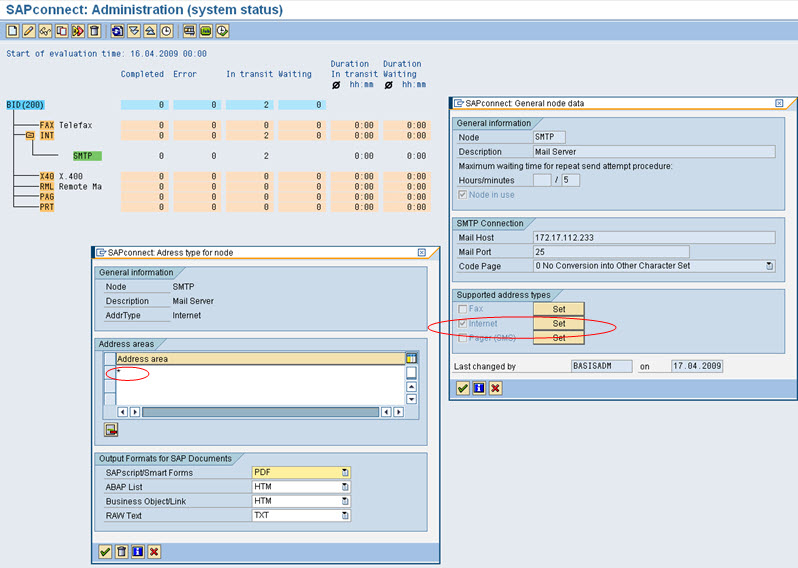Image resolution: width=798 pixels, height=568 pixels.
Task: Click the Create (blank page) toolbar icon
Action: [x=13, y=31]
